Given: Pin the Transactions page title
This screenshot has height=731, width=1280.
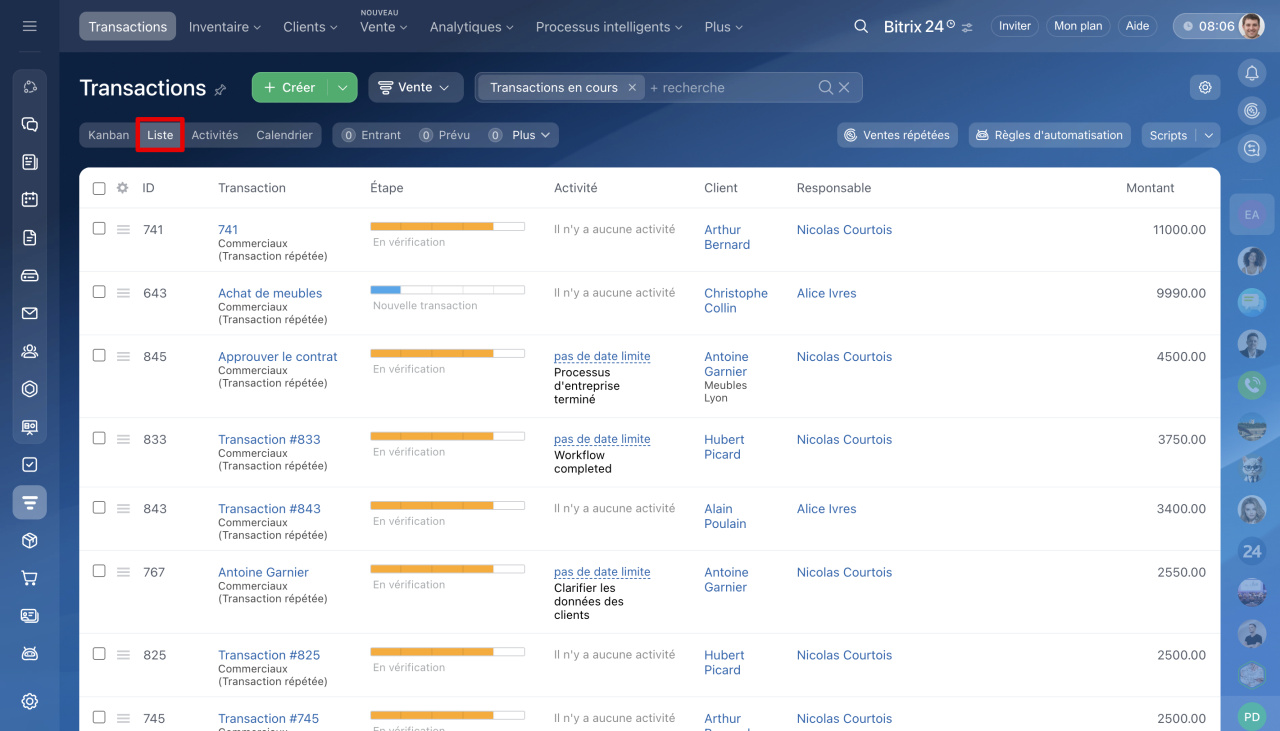Looking at the screenshot, I should [221, 89].
